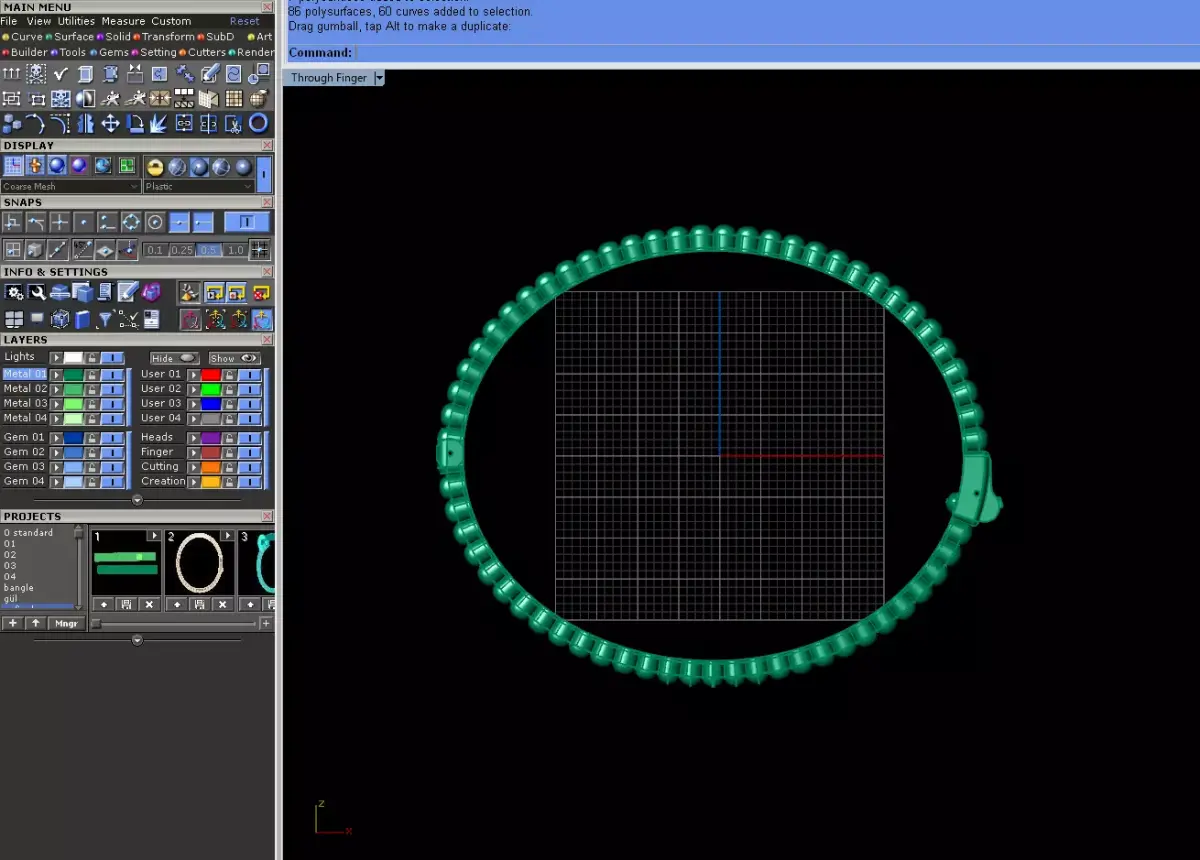This screenshot has width=1200, height=860.
Task: Click the shaded sphere half-render icon
Action: pos(85,98)
